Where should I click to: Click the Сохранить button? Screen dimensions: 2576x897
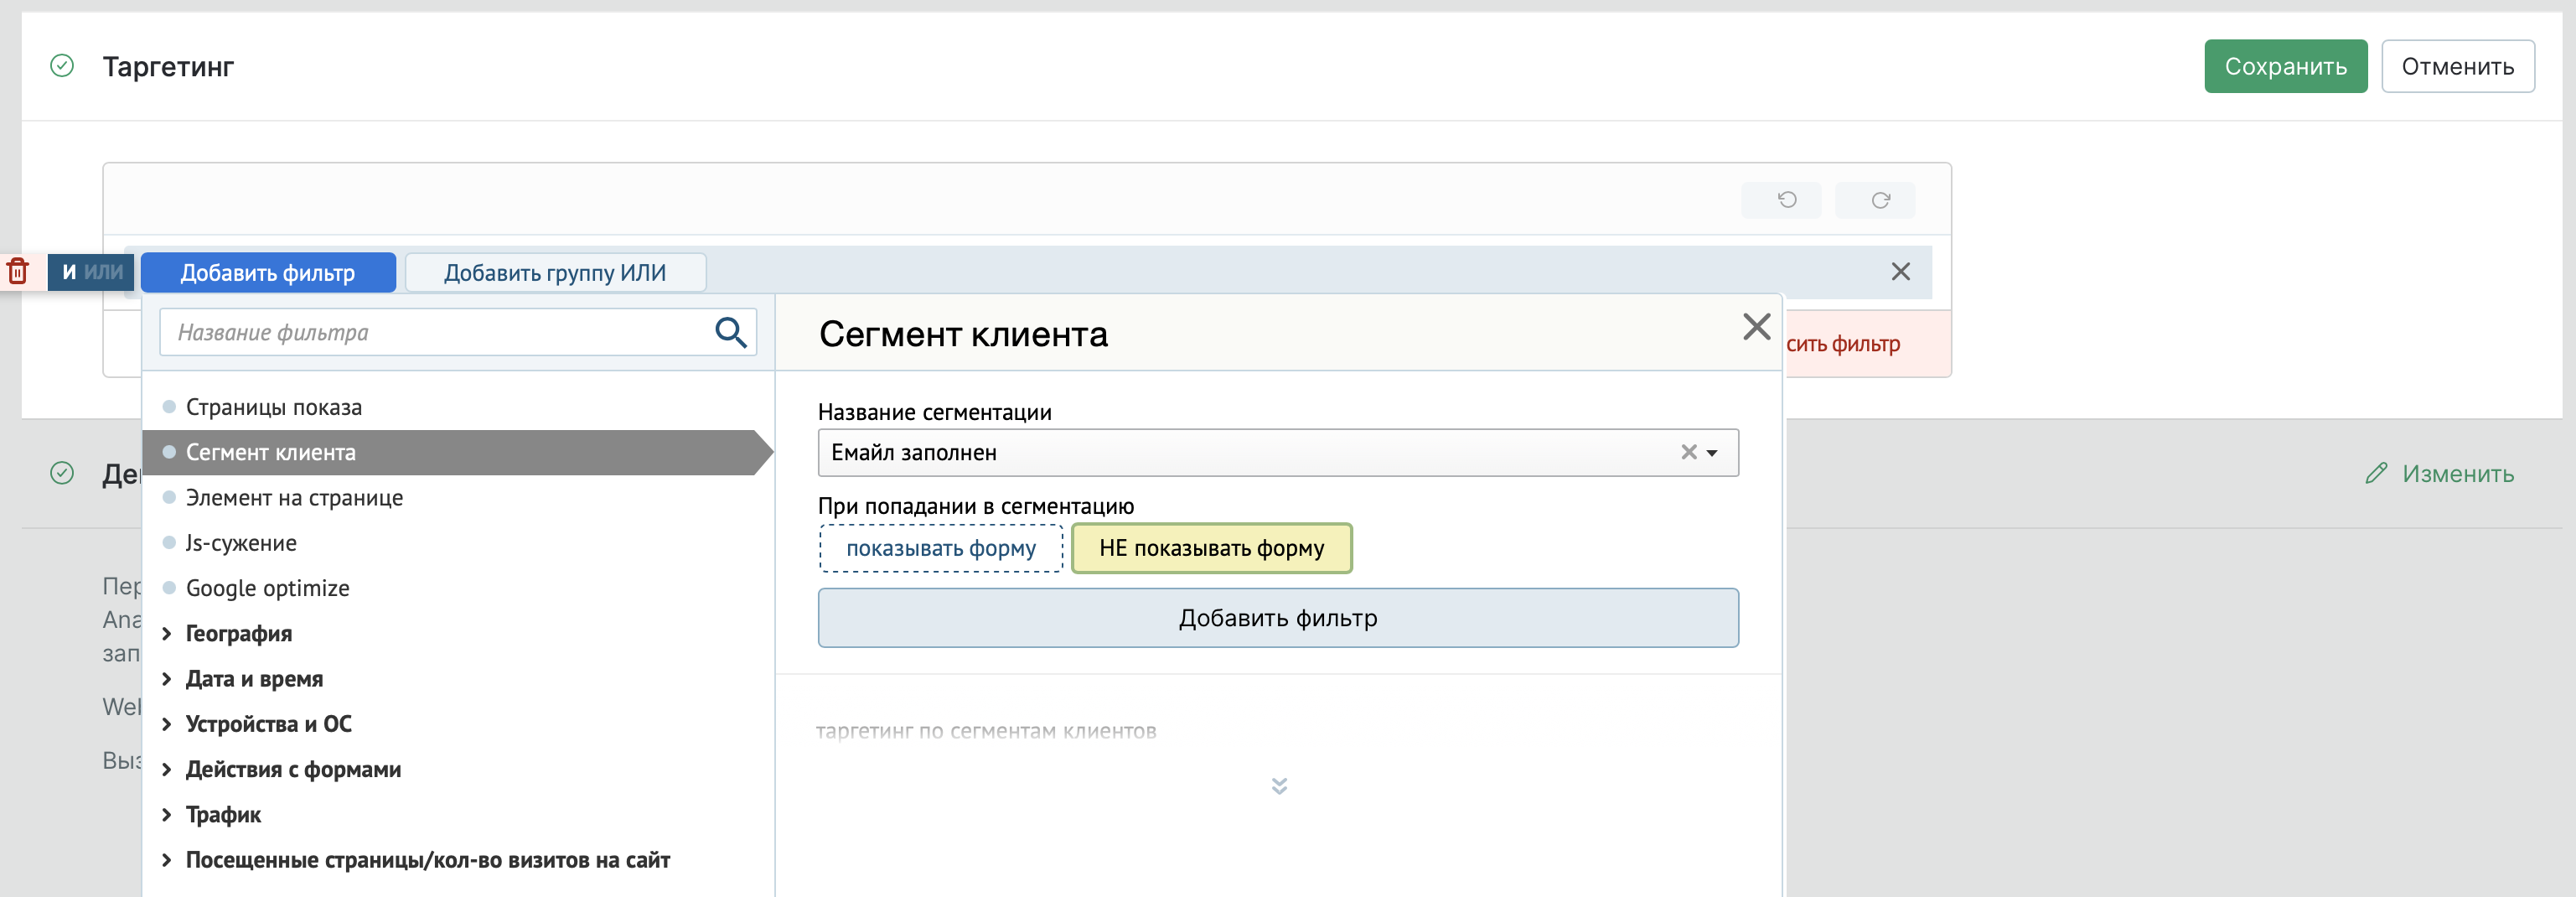pos(2285,66)
